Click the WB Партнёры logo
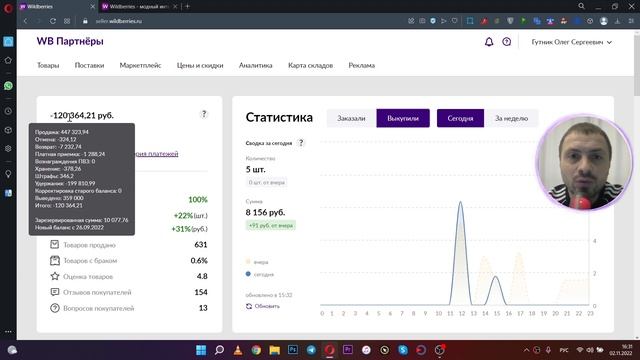640x360 pixels. tap(70, 41)
